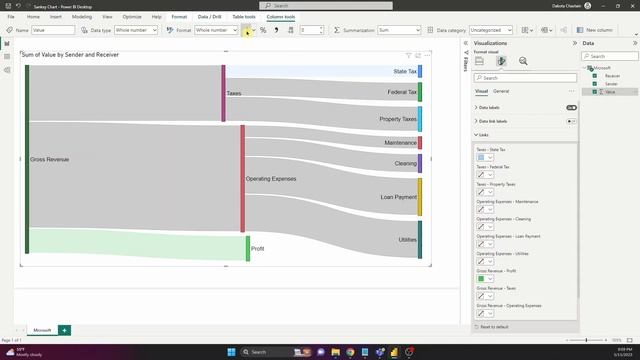The height and width of the screenshot is (360, 640).
Task: Toggle the Data labels switch
Action: coord(571,108)
